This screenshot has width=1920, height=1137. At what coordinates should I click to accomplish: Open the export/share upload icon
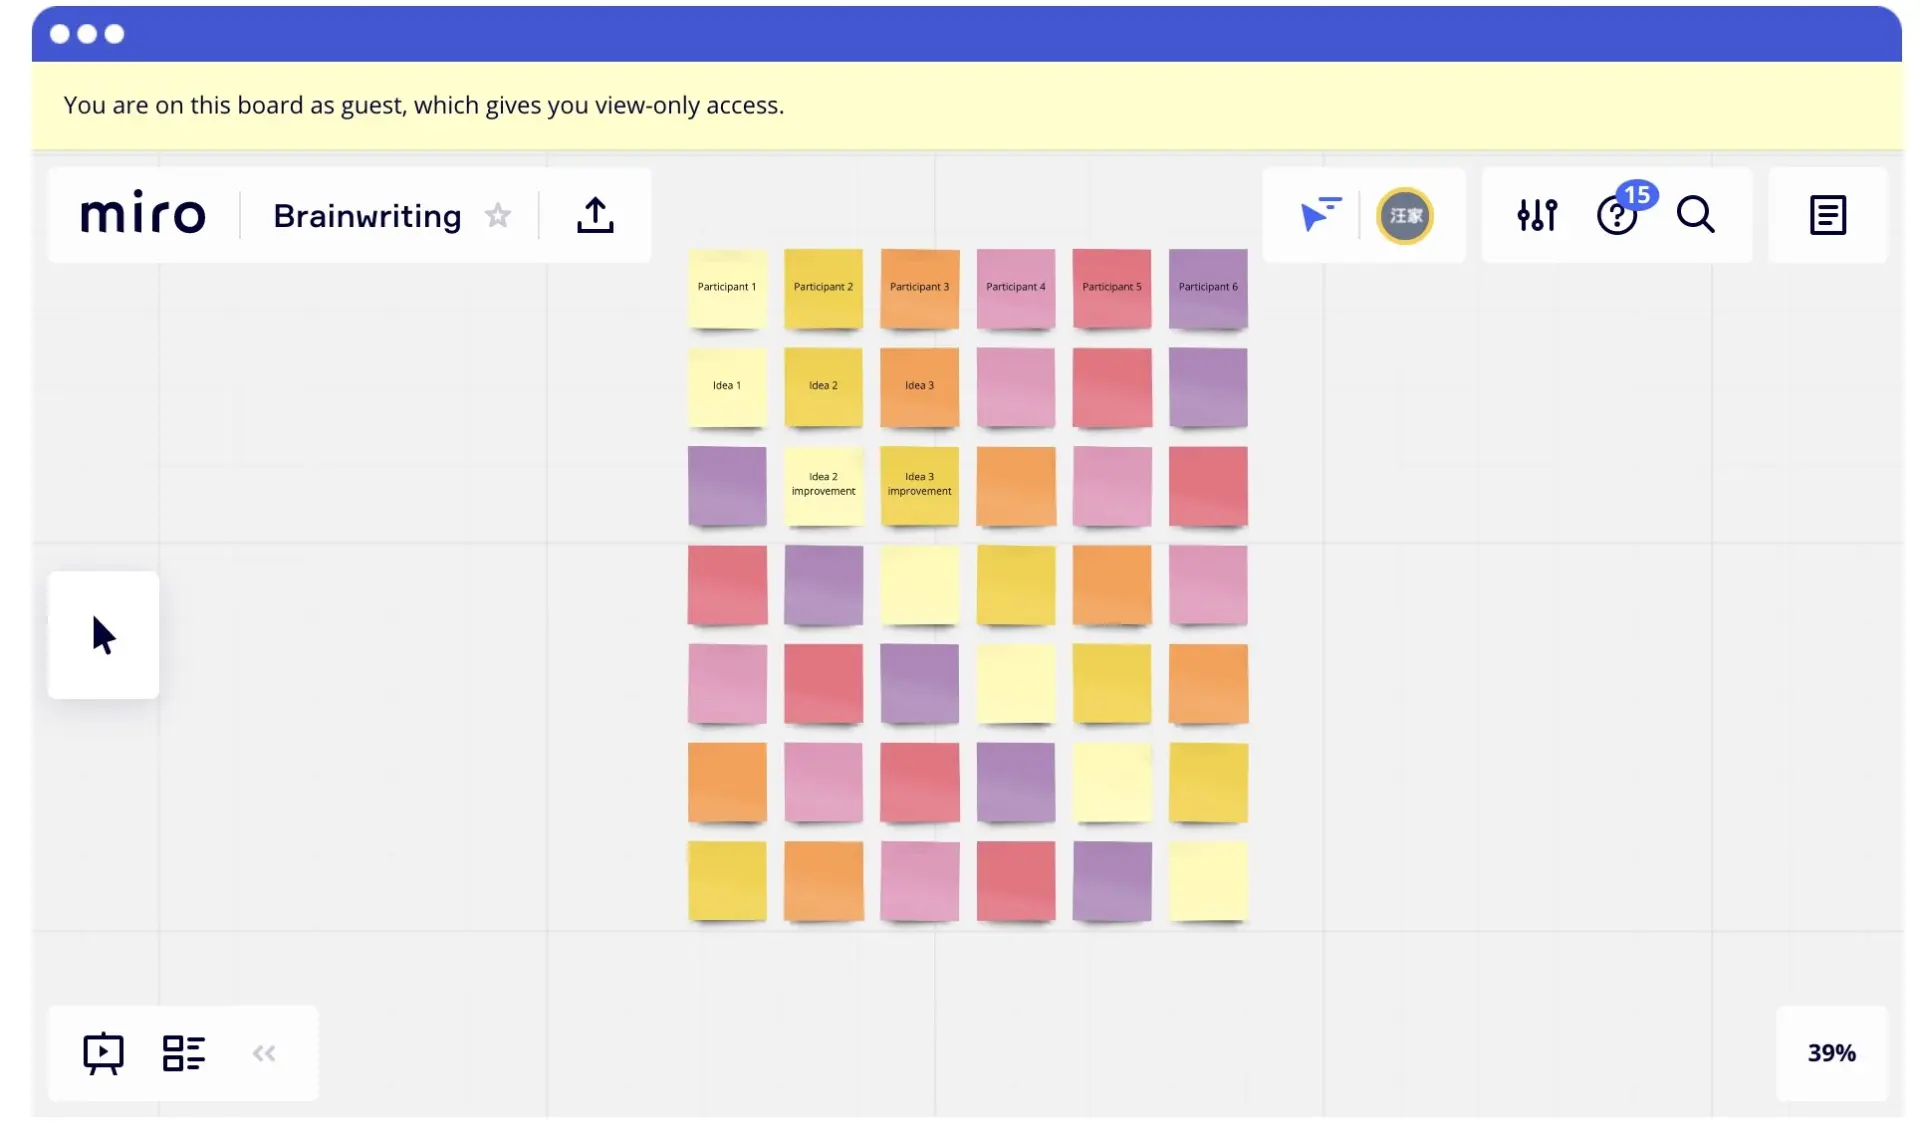595,215
